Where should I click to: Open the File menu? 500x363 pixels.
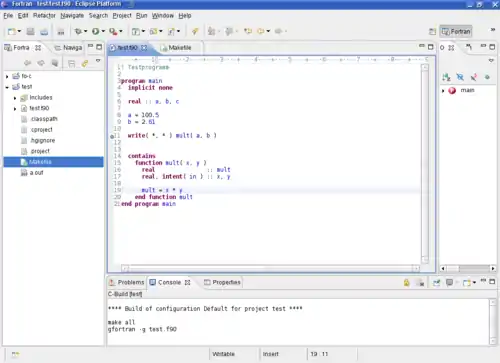[x=8, y=16]
